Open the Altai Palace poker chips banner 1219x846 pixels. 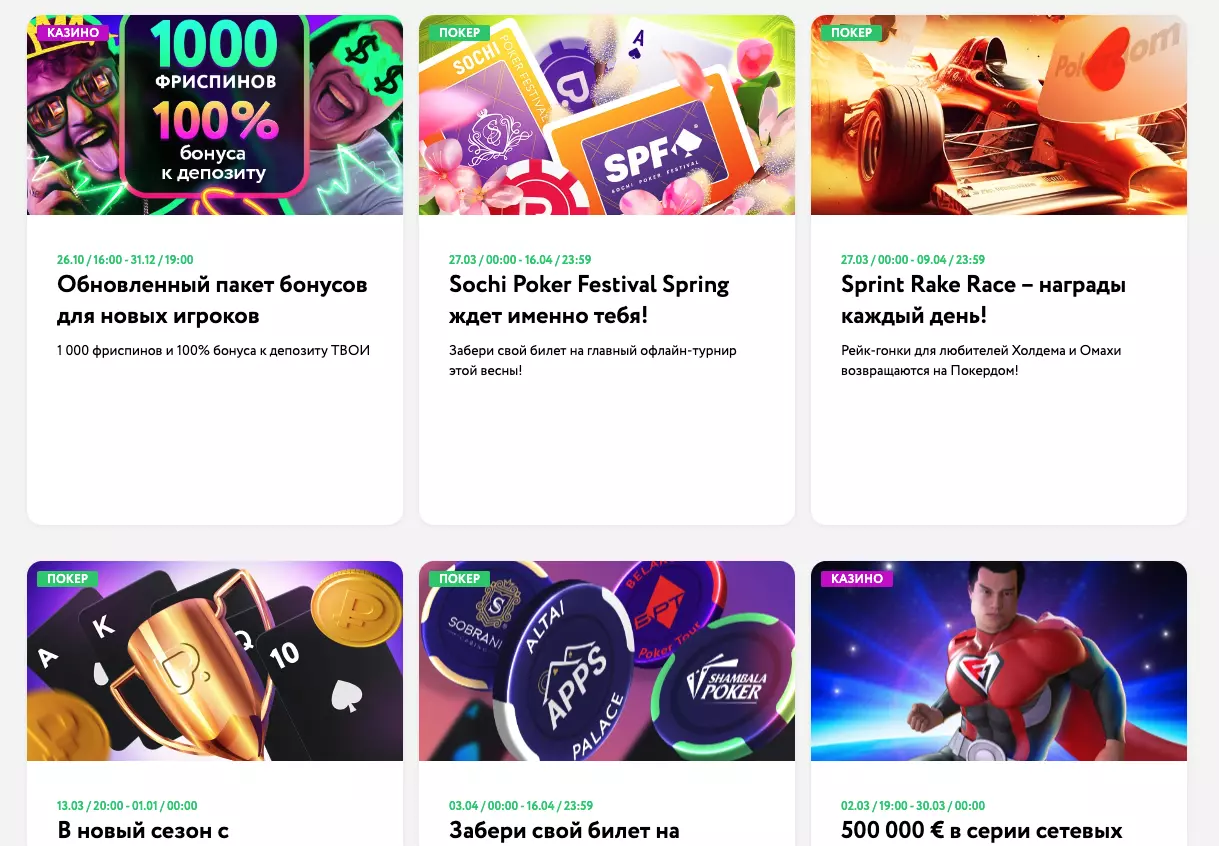606,661
